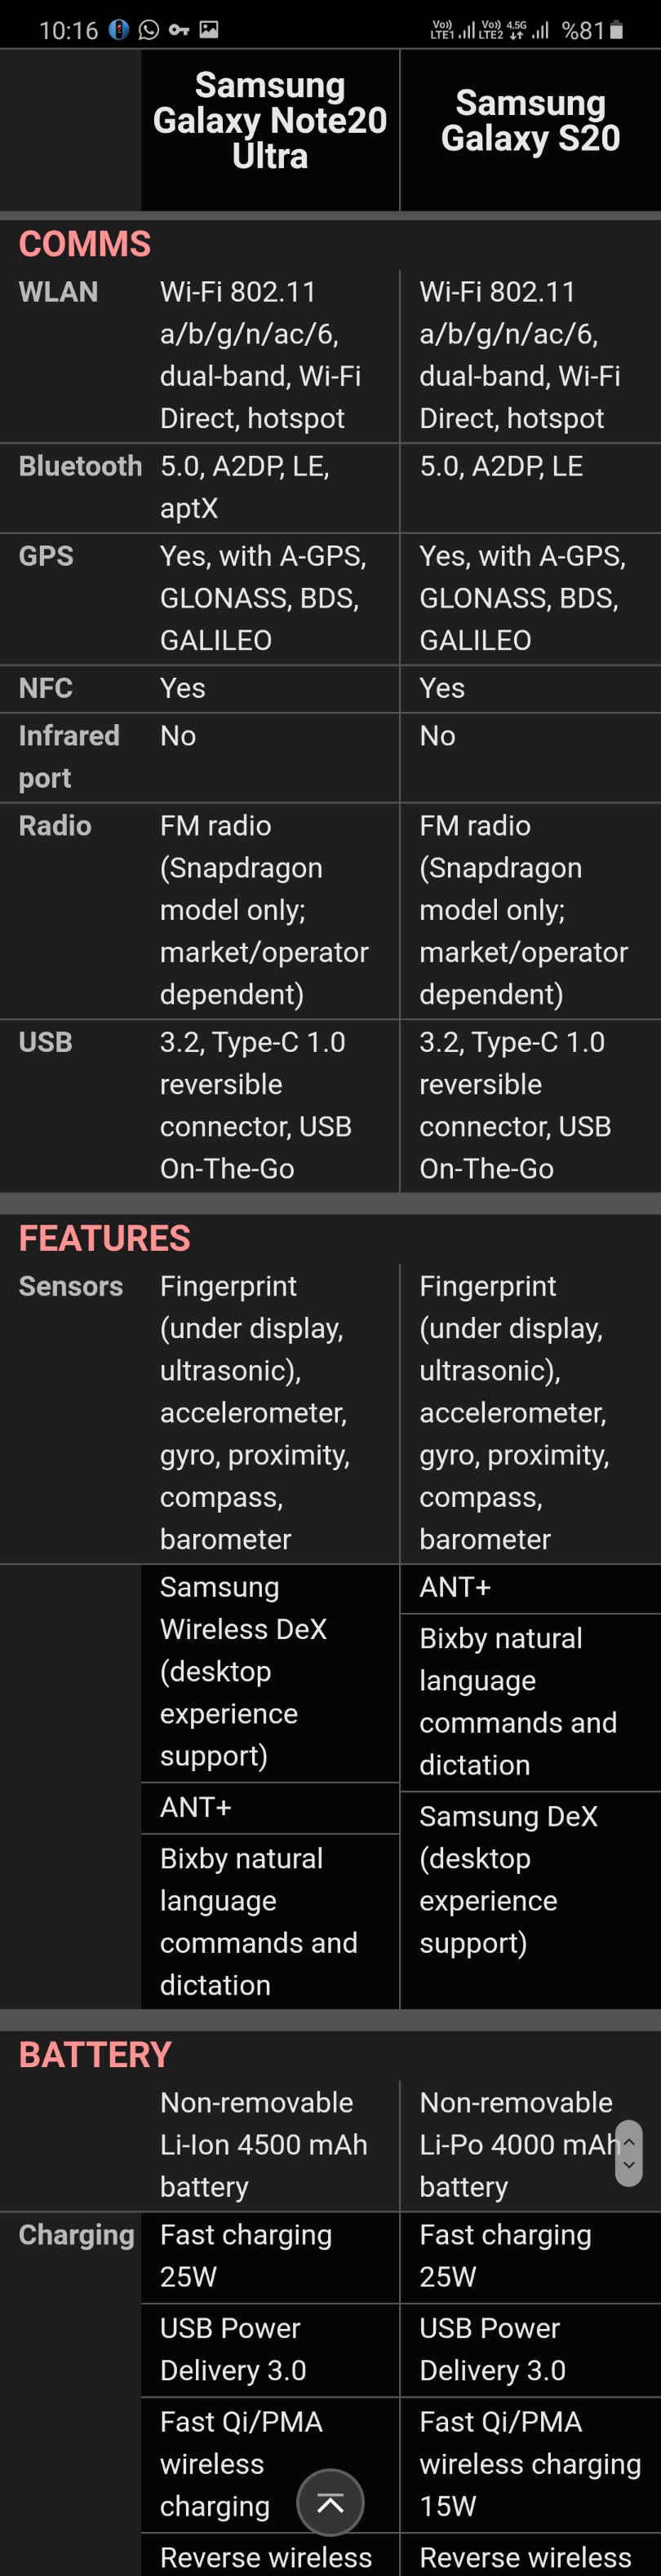
Task: Tap the LTE2 4.5G signal icon
Action: pyautogui.click(x=515, y=30)
